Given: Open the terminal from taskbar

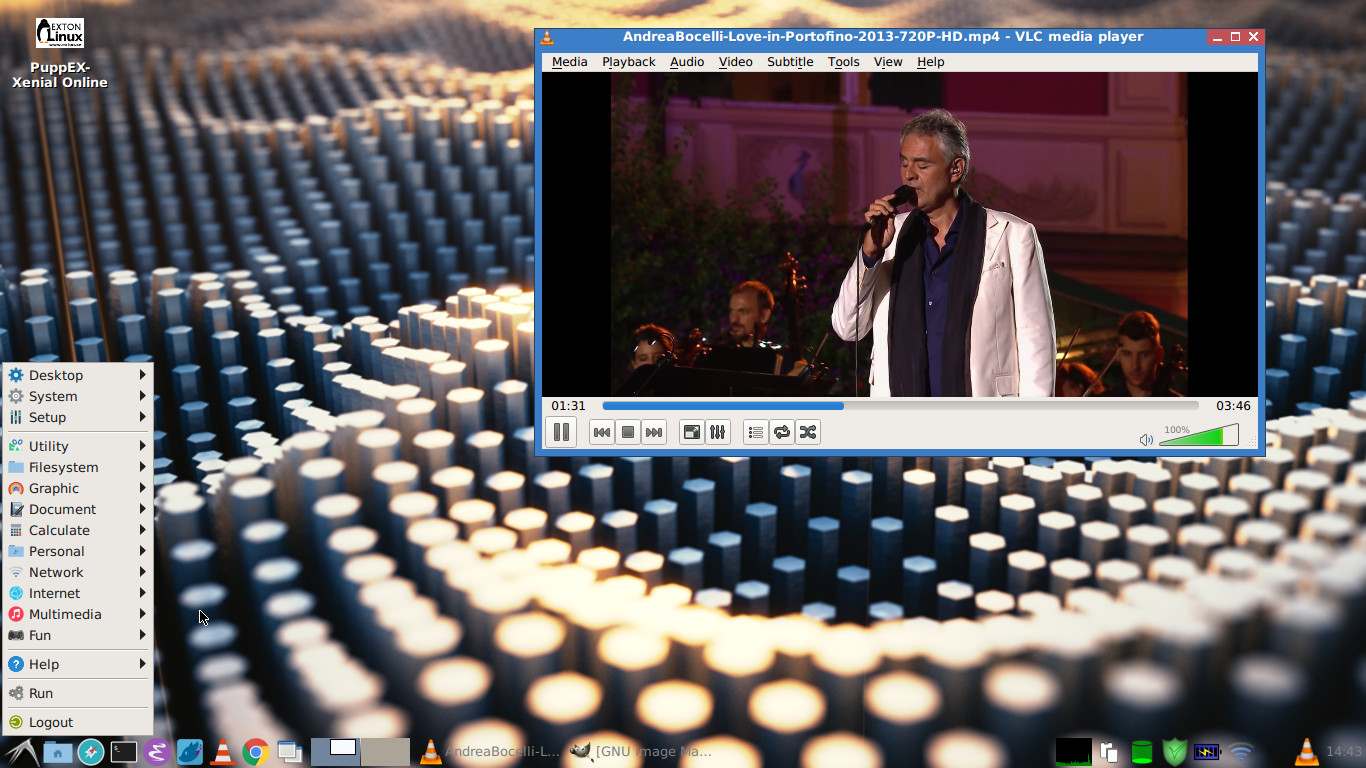Looking at the screenshot, I should (124, 752).
